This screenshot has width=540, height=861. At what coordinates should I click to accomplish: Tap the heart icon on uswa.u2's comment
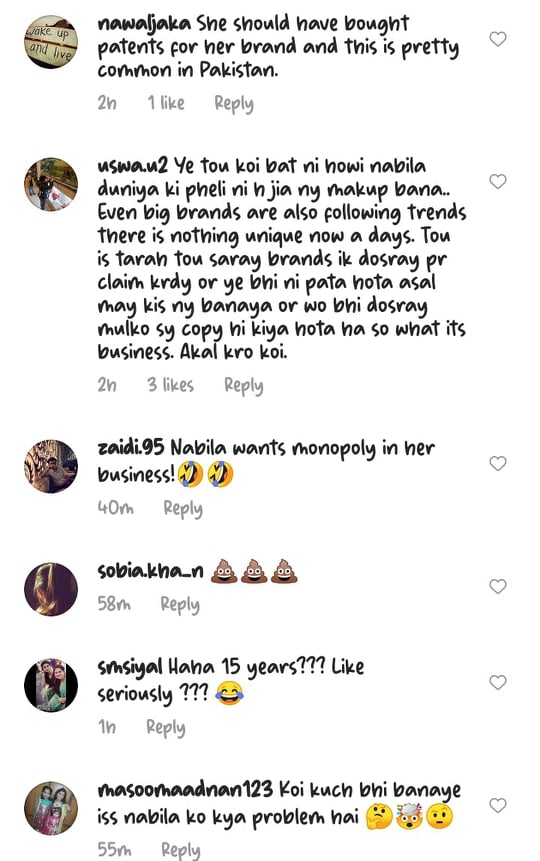pyautogui.click(x=498, y=181)
